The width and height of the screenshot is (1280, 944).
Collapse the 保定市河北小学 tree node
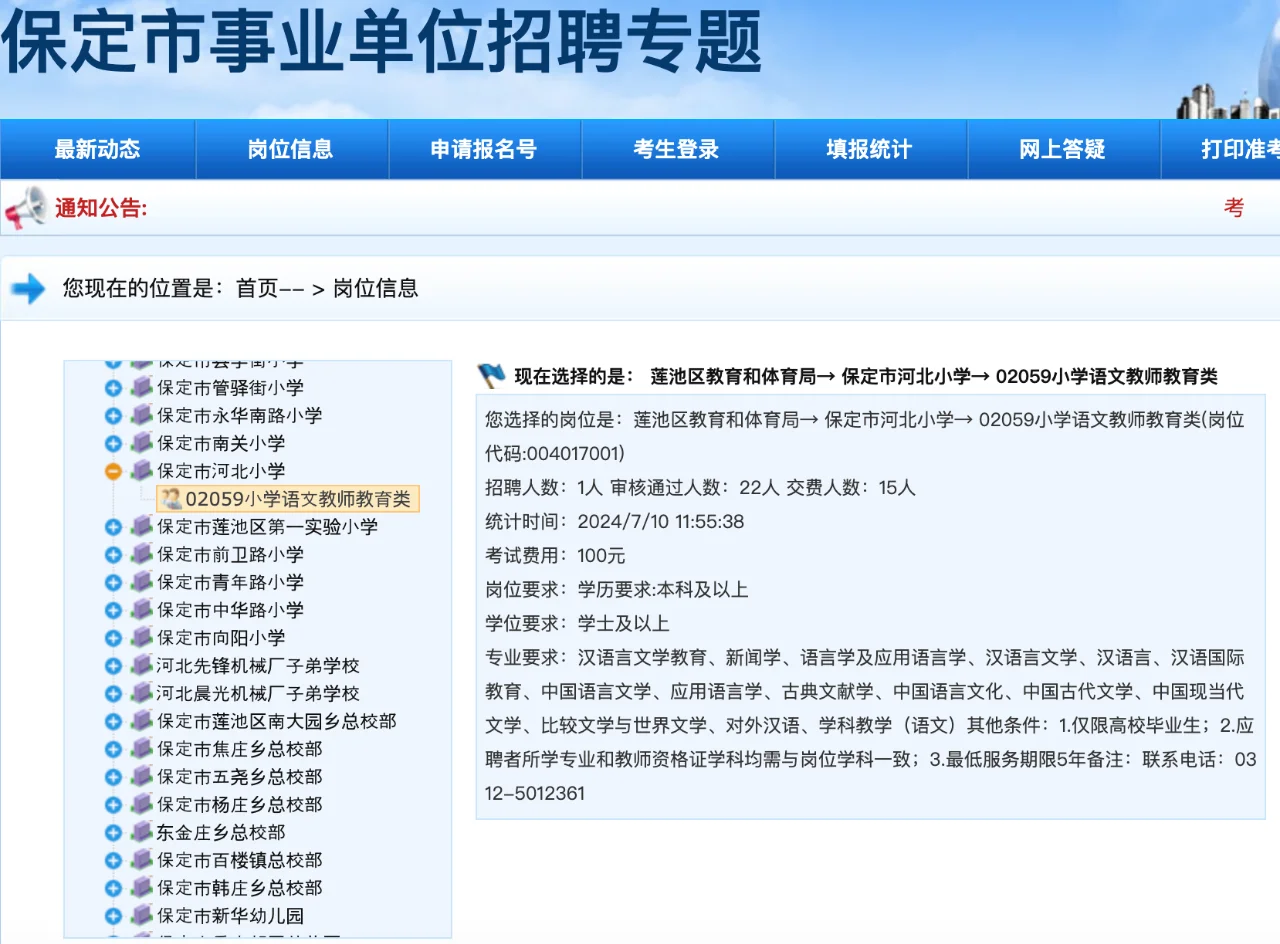point(113,471)
